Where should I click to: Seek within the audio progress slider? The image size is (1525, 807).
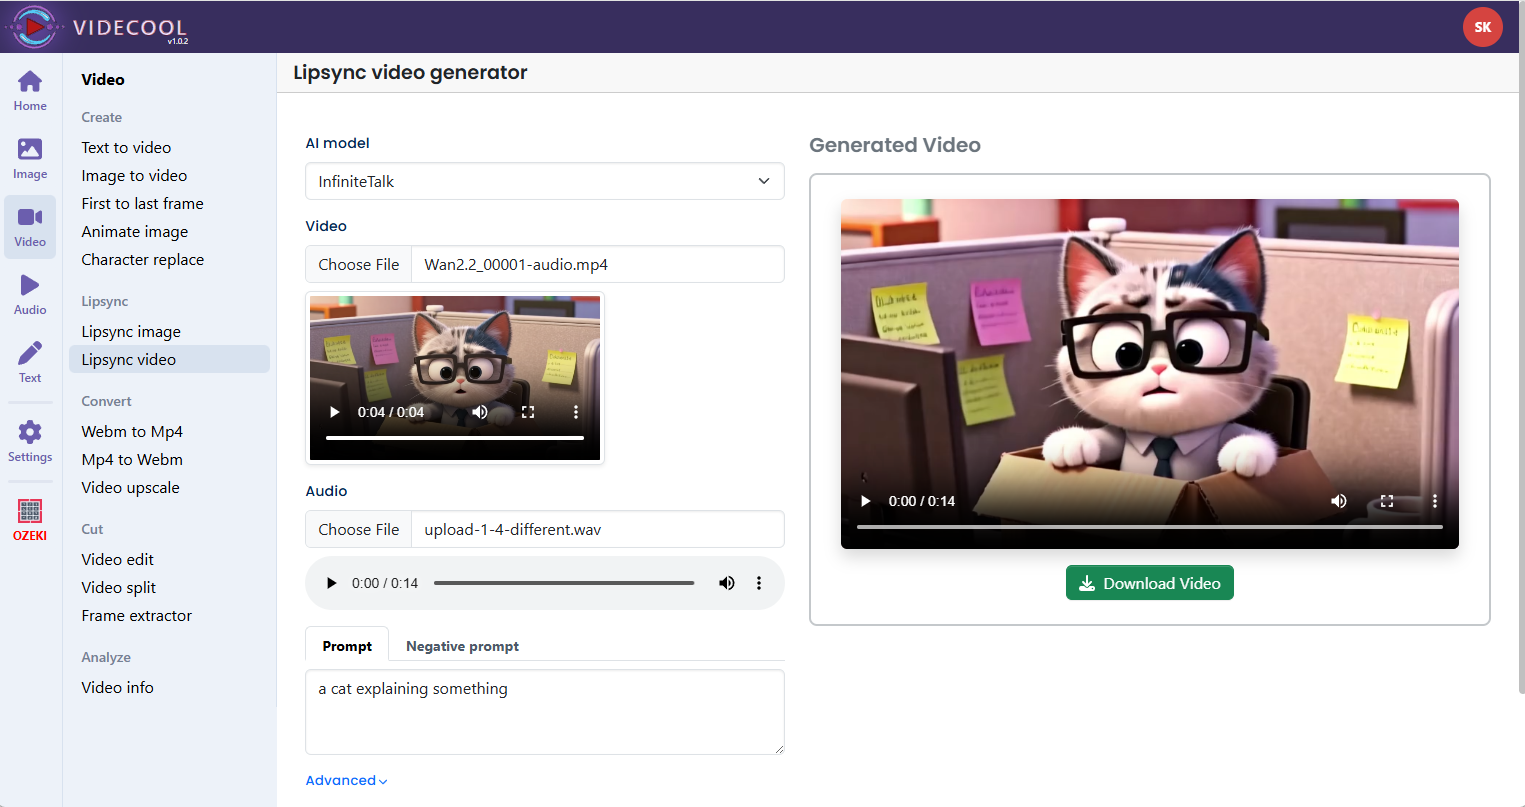(x=564, y=583)
